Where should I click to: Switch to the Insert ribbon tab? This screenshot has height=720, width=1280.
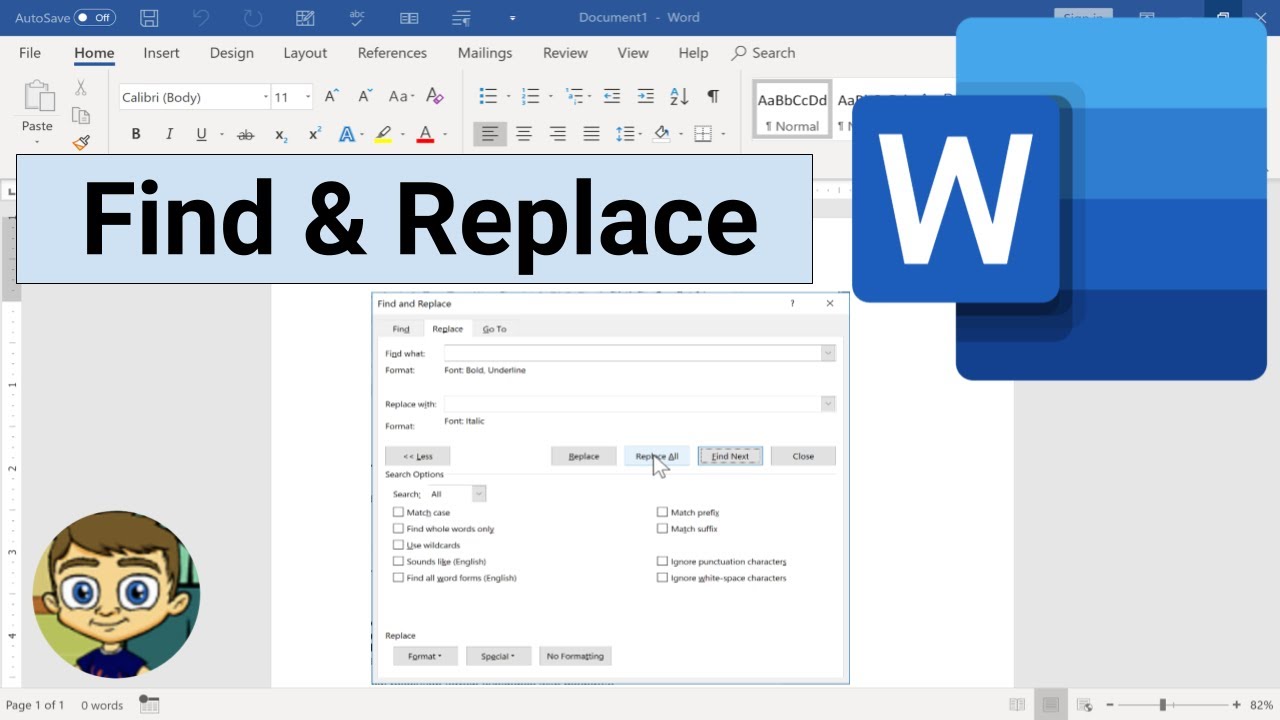coord(161,53)
